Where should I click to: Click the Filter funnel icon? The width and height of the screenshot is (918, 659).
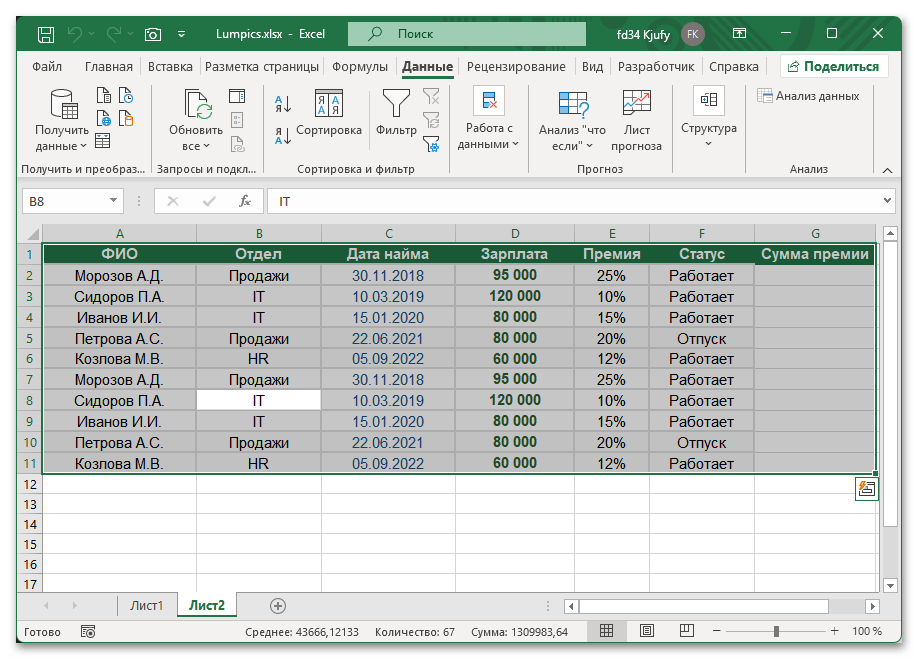396,104
